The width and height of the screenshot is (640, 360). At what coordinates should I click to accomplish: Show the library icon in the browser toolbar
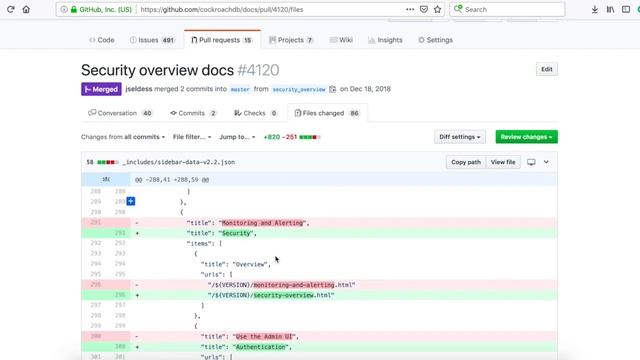pos(610,9)
